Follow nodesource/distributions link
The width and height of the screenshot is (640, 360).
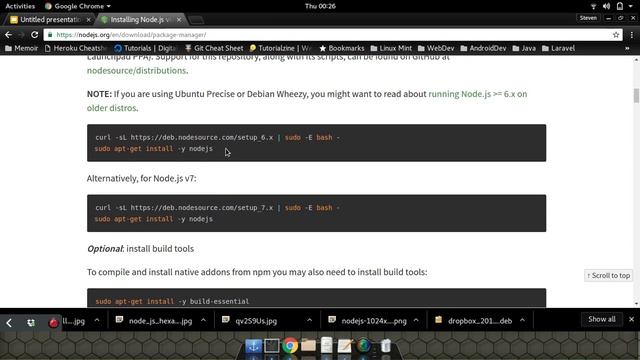coord(136,71)
